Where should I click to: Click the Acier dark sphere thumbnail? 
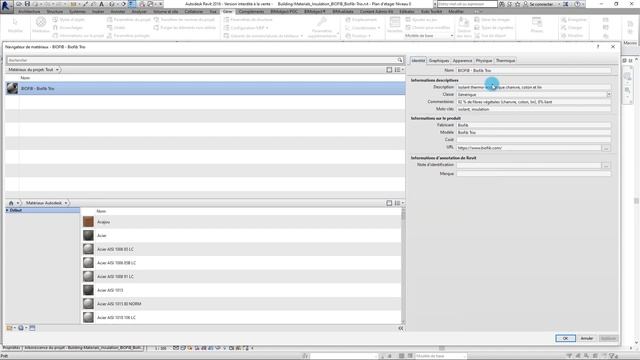point(88,236)
